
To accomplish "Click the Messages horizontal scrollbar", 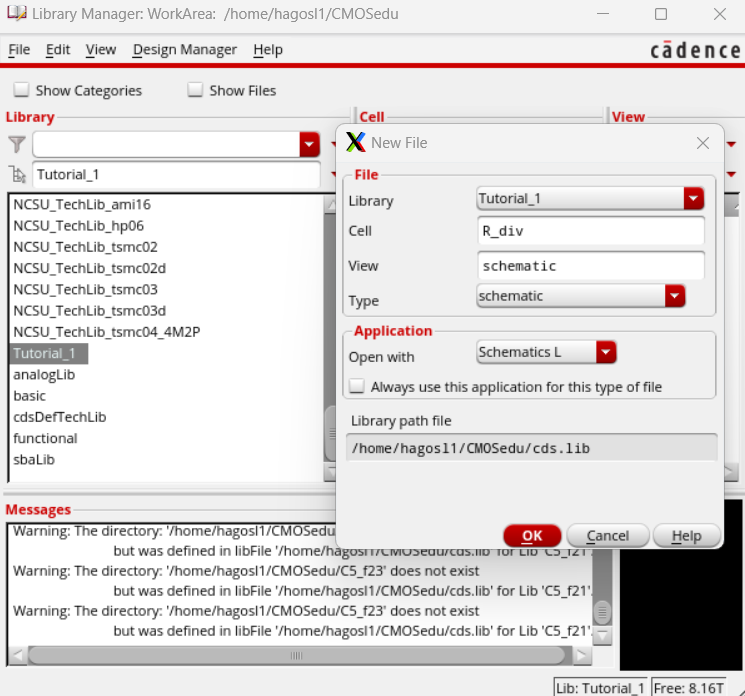I will click(297, 656).
